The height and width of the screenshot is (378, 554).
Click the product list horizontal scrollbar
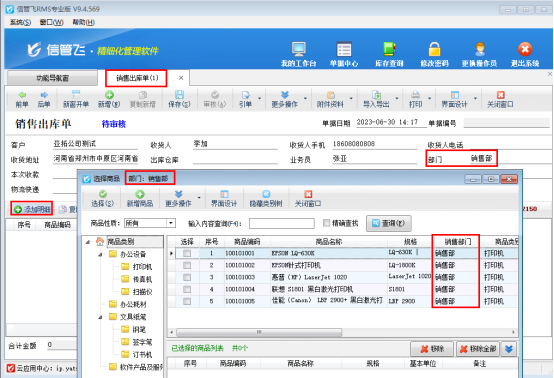[259, 332]
